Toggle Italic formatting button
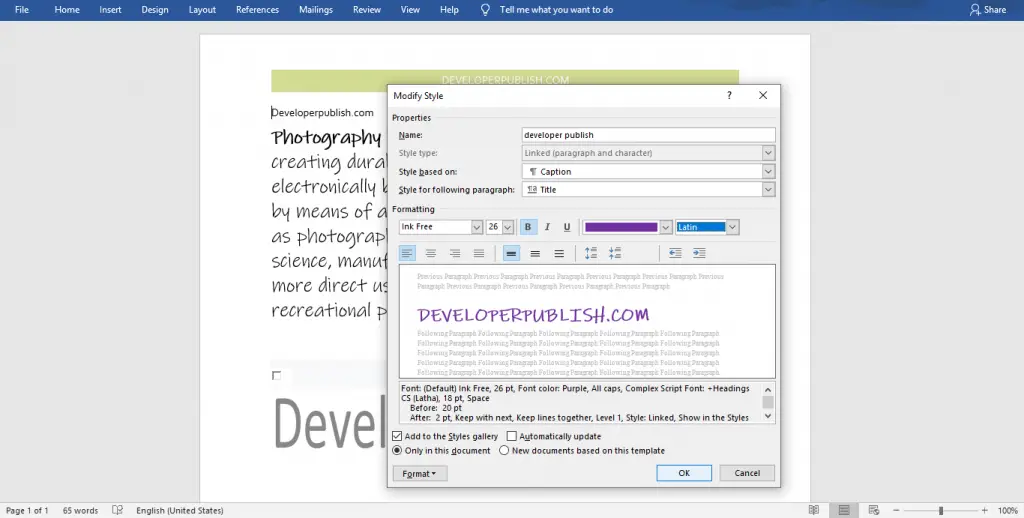The height and width of the screenshot is (518, 1024). [x=547, y=227]
